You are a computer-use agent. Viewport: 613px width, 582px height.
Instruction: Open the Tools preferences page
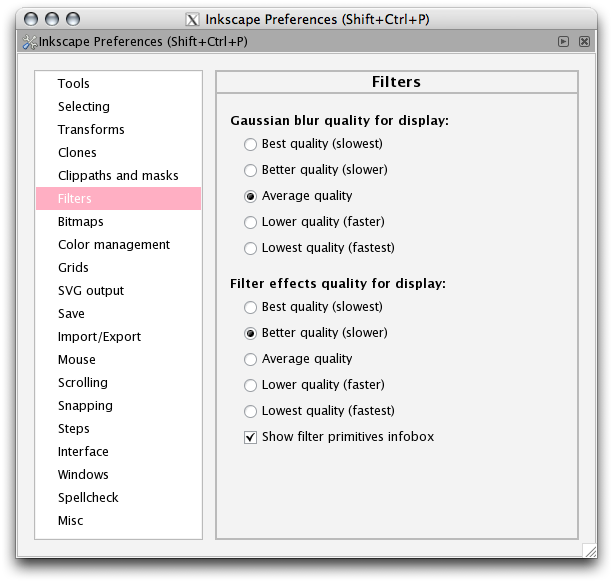(118, 84)
